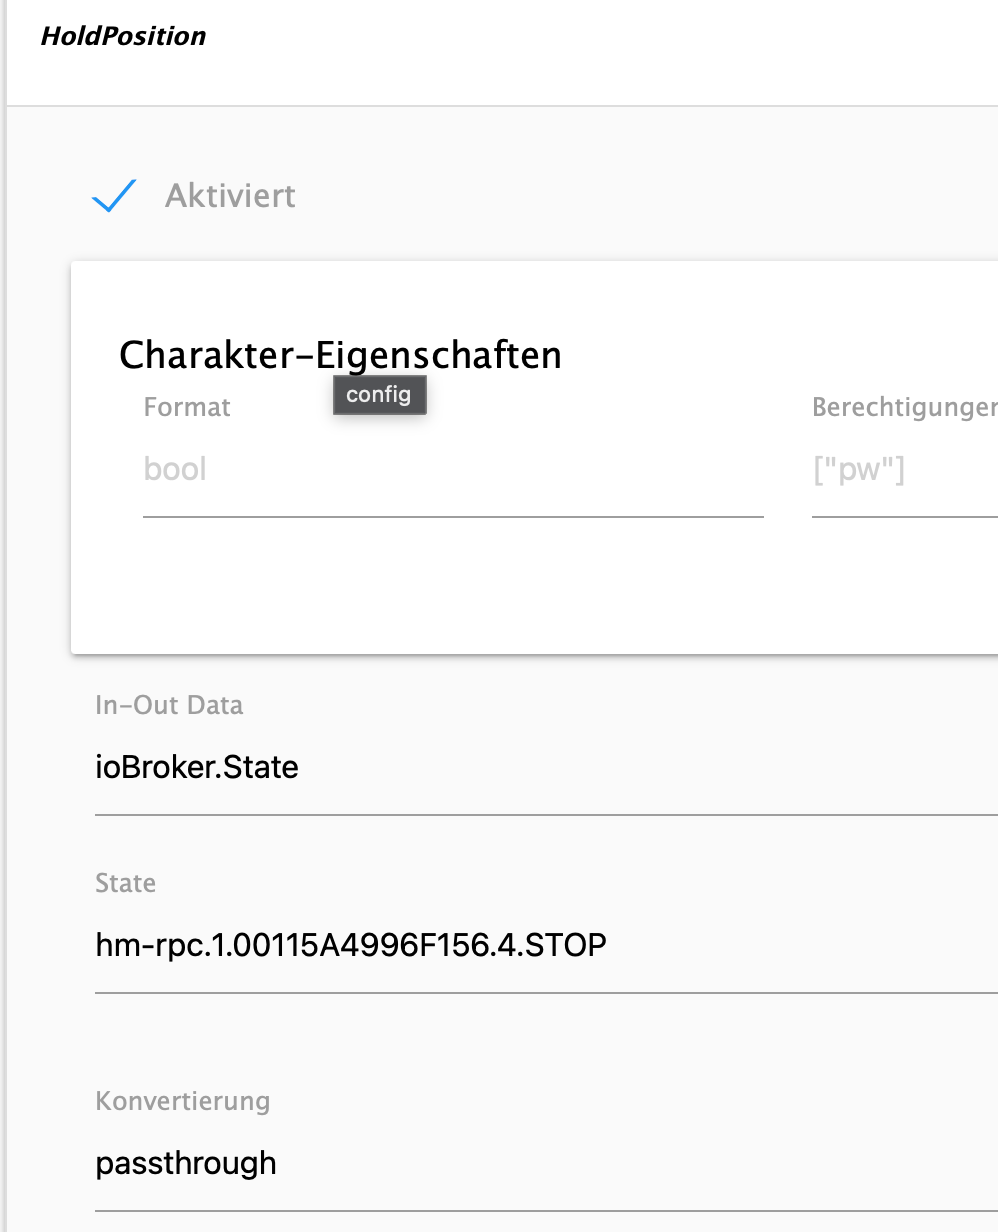This screenshot has width=998, height=1232.
Task: Click the In-Out Data label
Action: click(x=169, y=705)
